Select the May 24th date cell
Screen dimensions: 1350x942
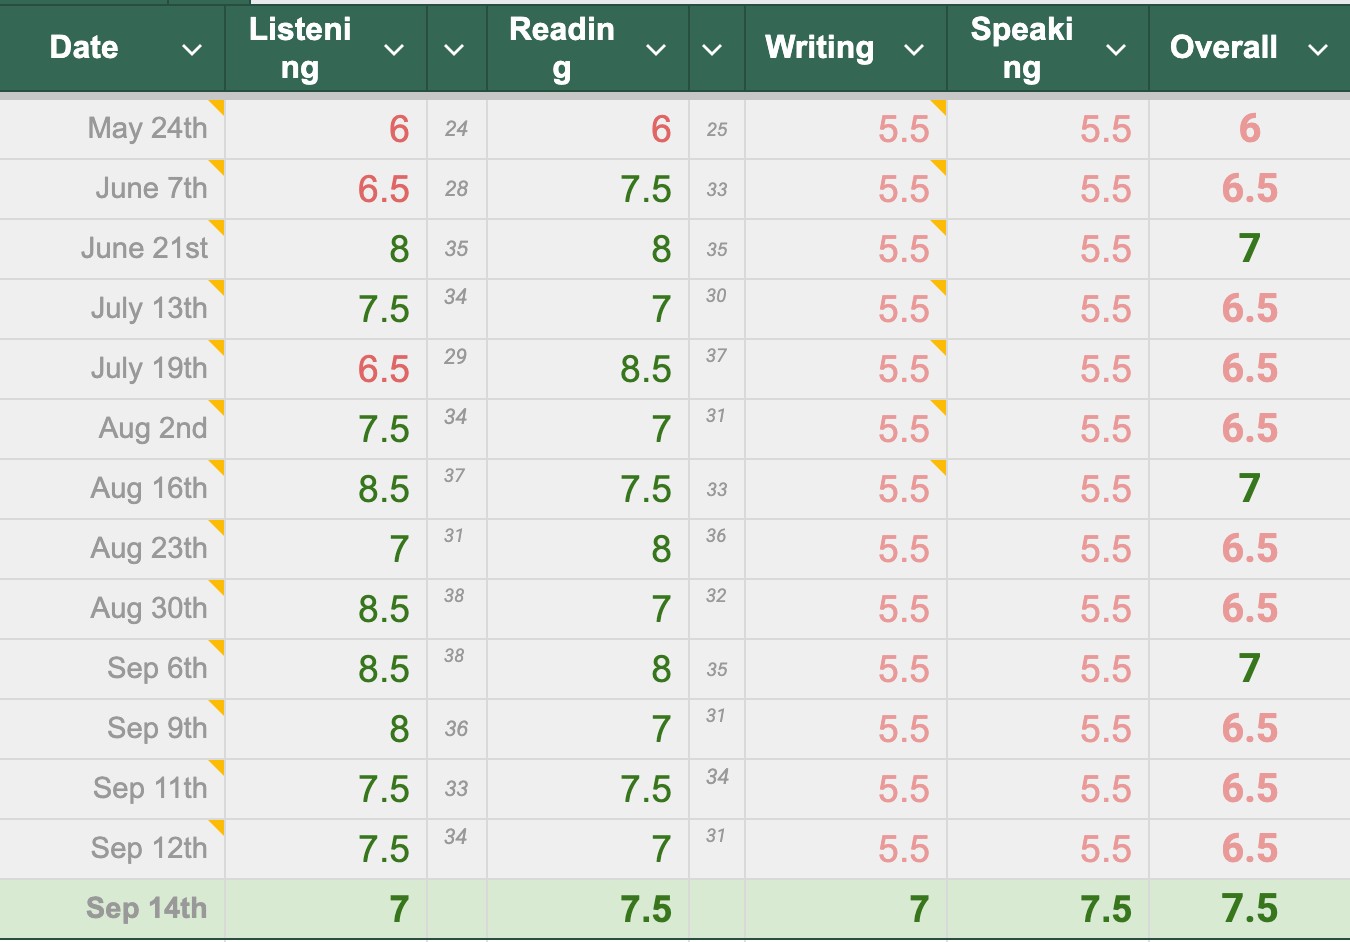pos(147,128)
